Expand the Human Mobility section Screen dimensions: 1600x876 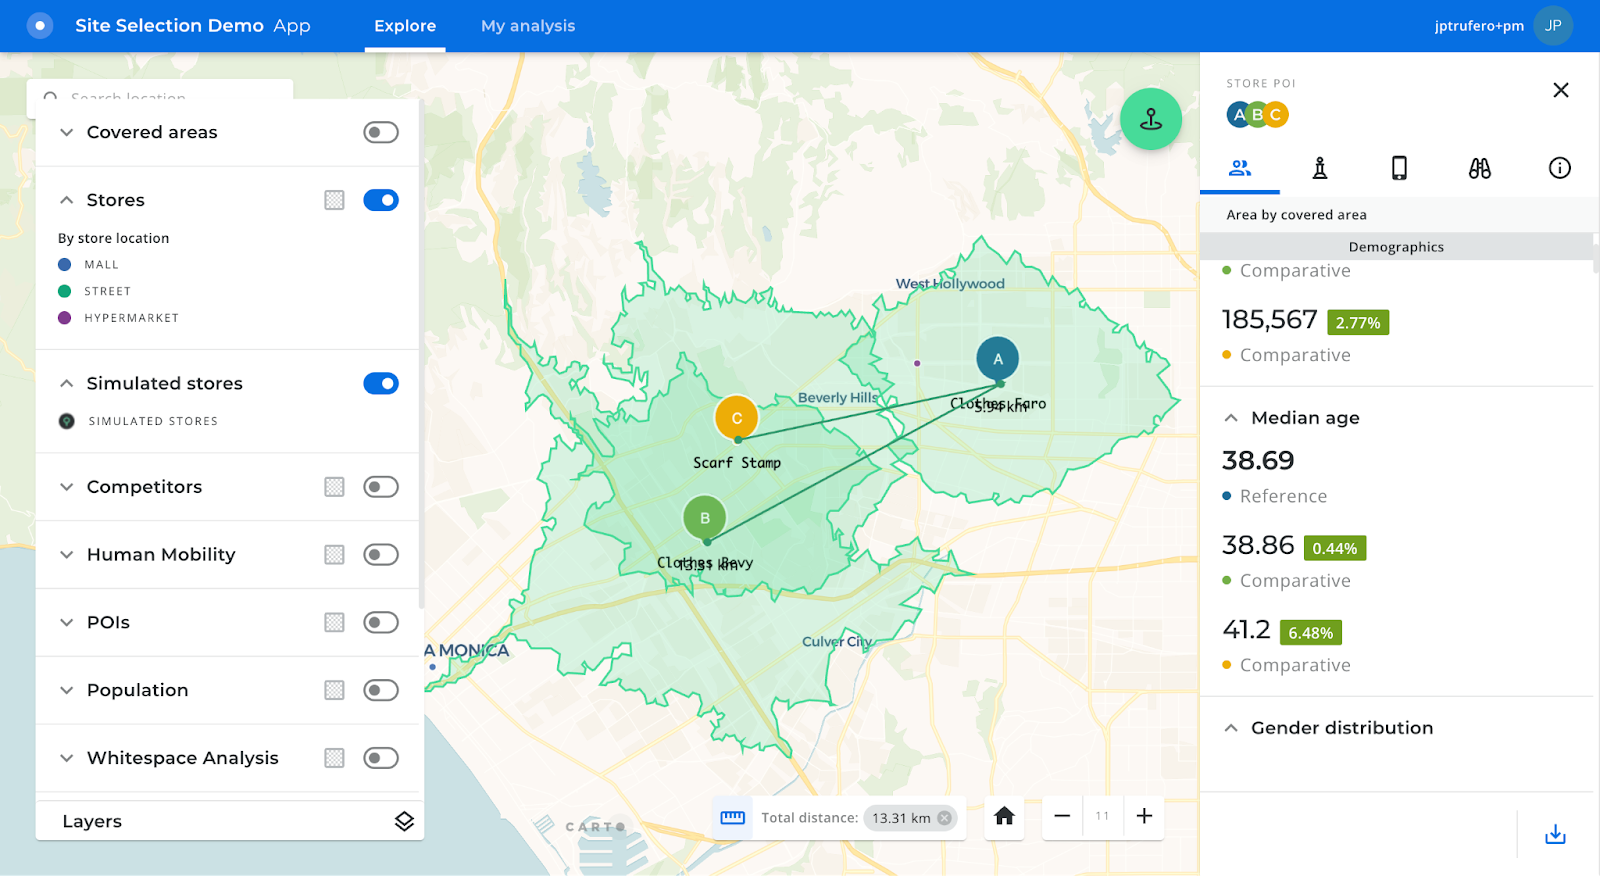pos(67,555)
